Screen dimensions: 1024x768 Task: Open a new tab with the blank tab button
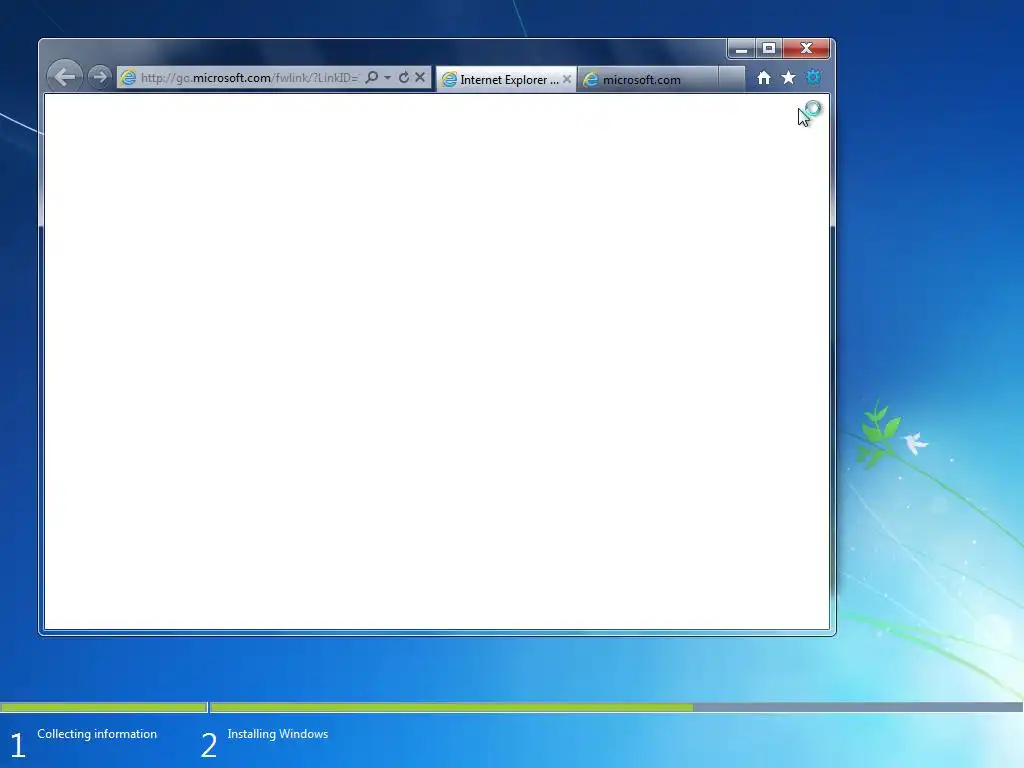tap(731, 79)
